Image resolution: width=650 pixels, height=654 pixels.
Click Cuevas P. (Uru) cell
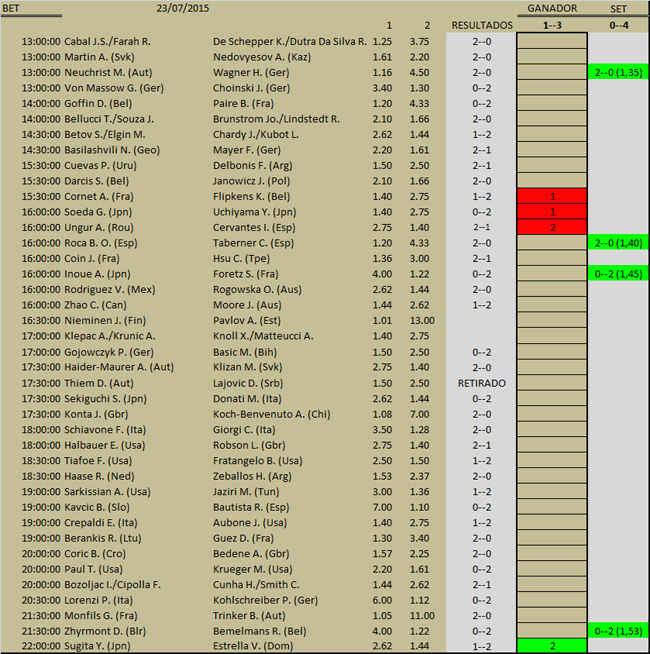pyautogui.click(x=101, y=166)
